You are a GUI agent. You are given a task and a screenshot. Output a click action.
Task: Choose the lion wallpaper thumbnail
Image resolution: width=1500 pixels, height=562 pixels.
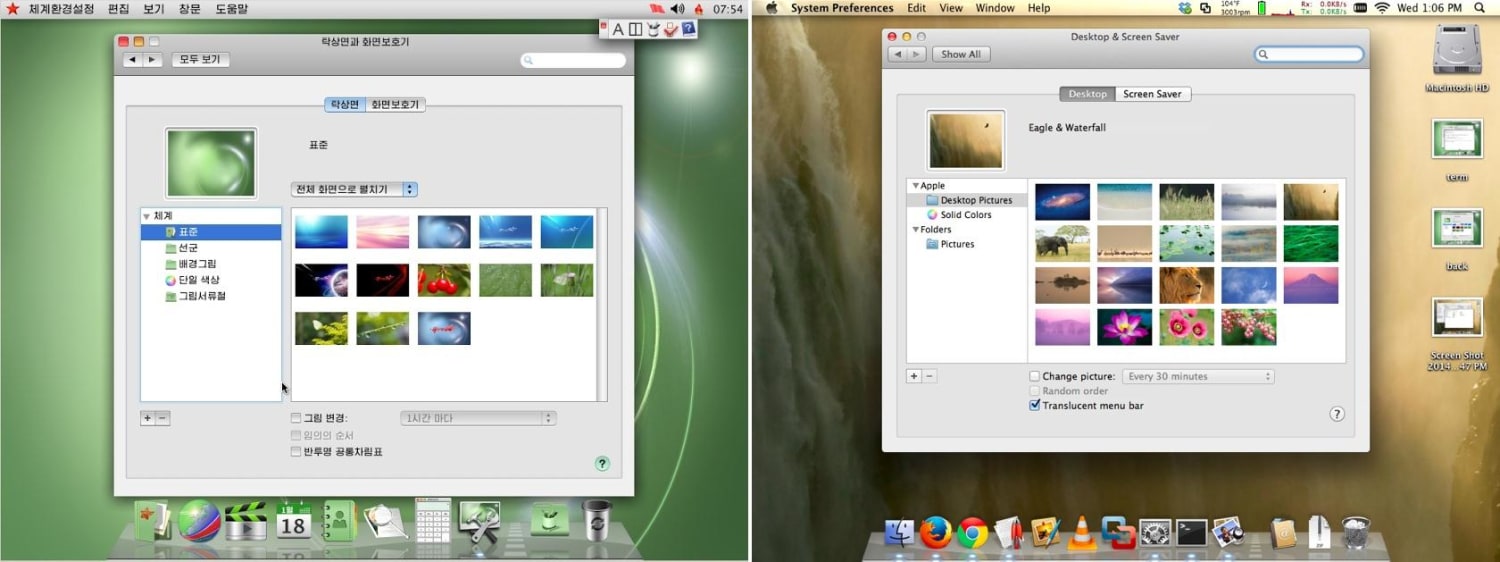click(1186, 285)
